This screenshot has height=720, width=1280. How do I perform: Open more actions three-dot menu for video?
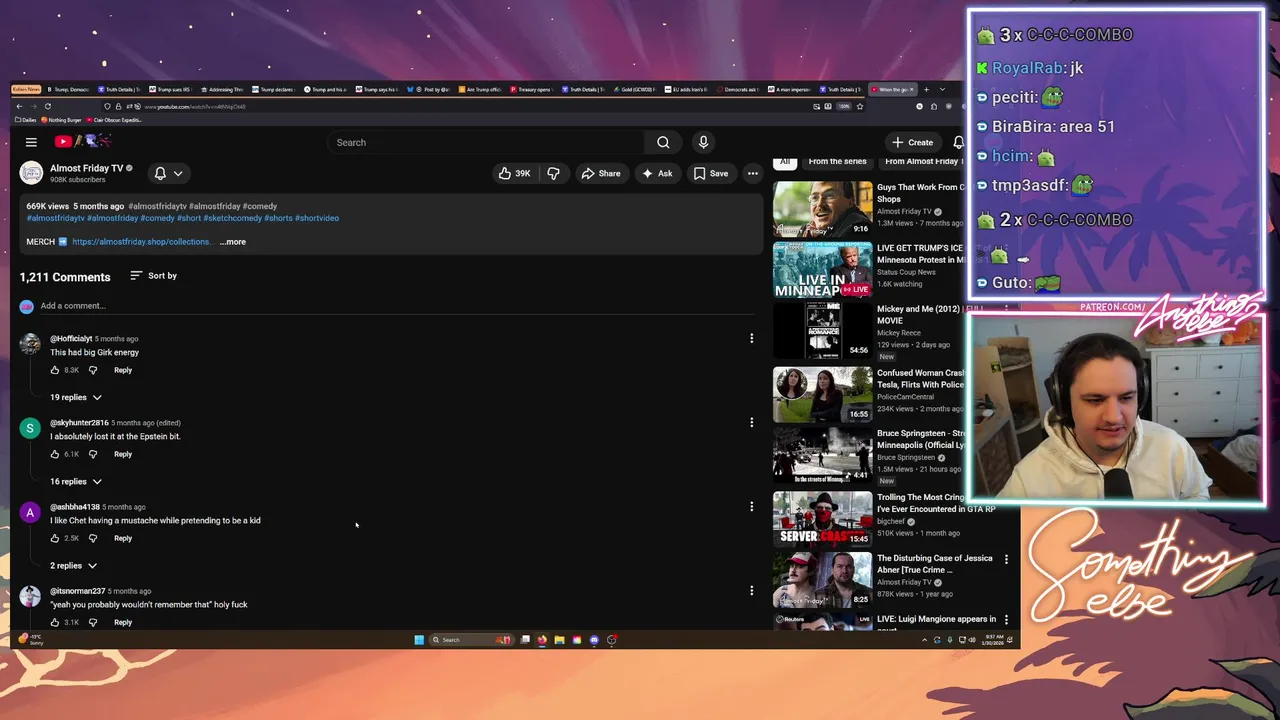[753, 173]
